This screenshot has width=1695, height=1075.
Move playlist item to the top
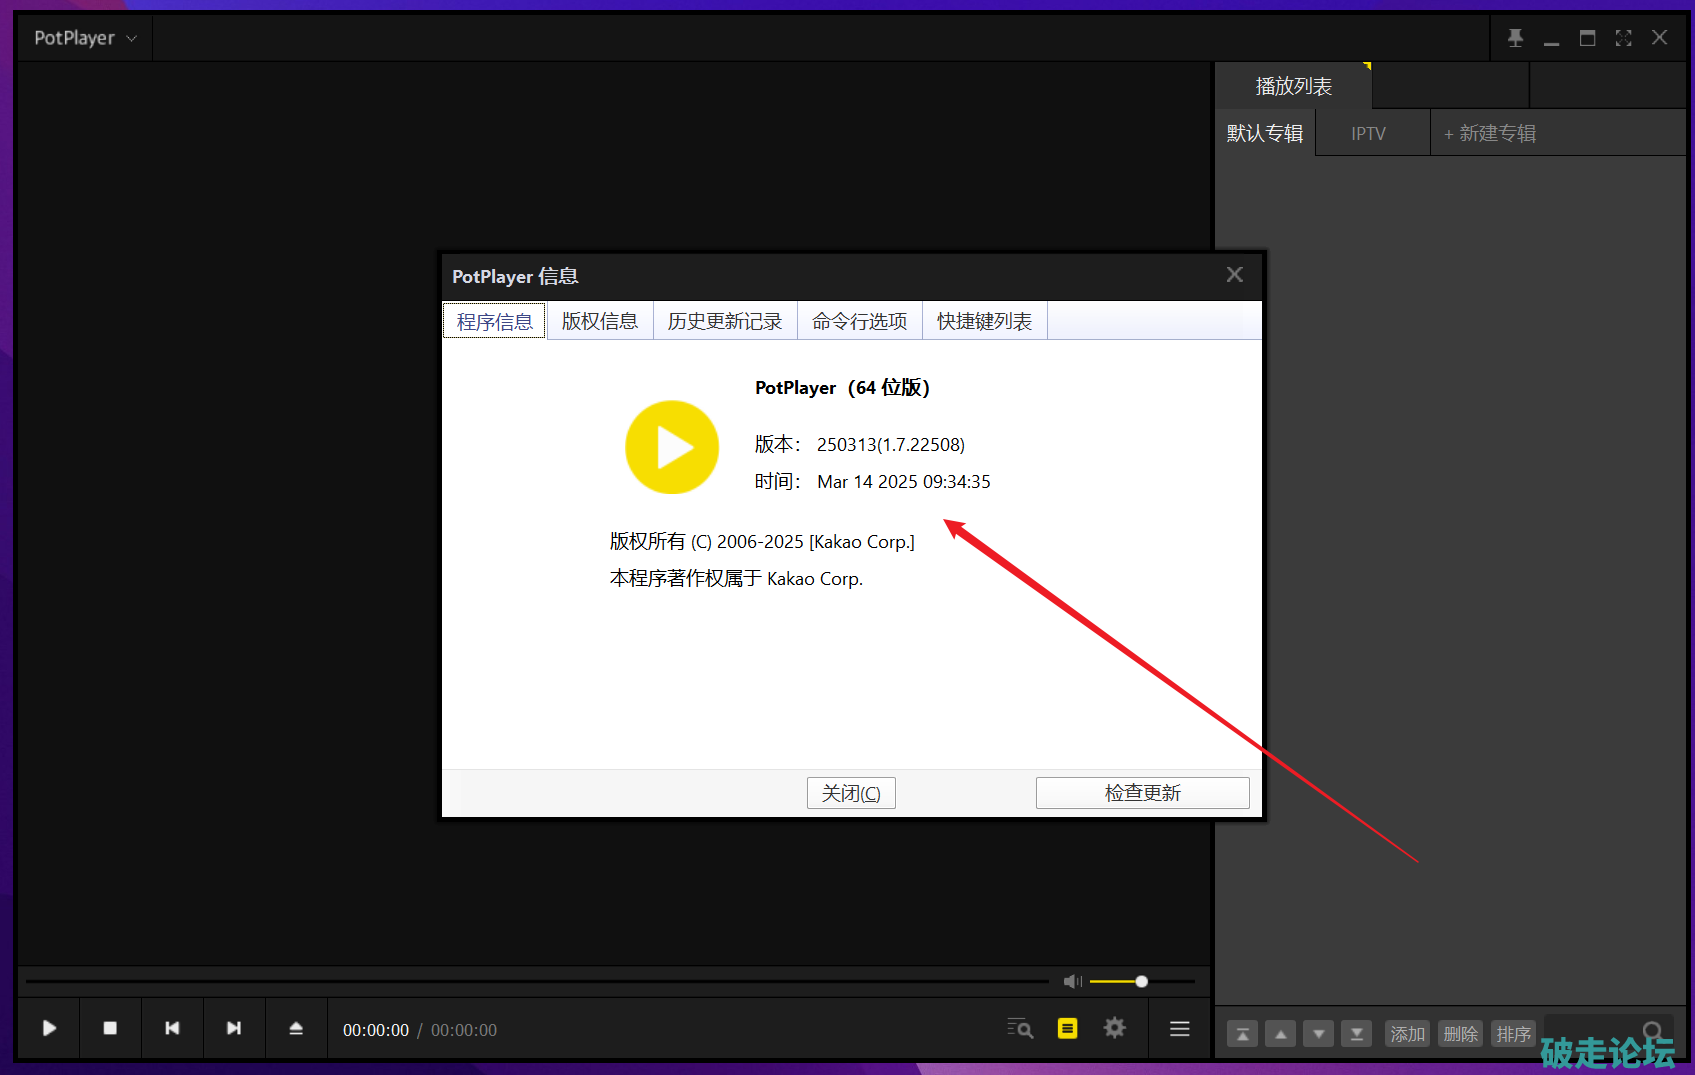[1242, 1034]
